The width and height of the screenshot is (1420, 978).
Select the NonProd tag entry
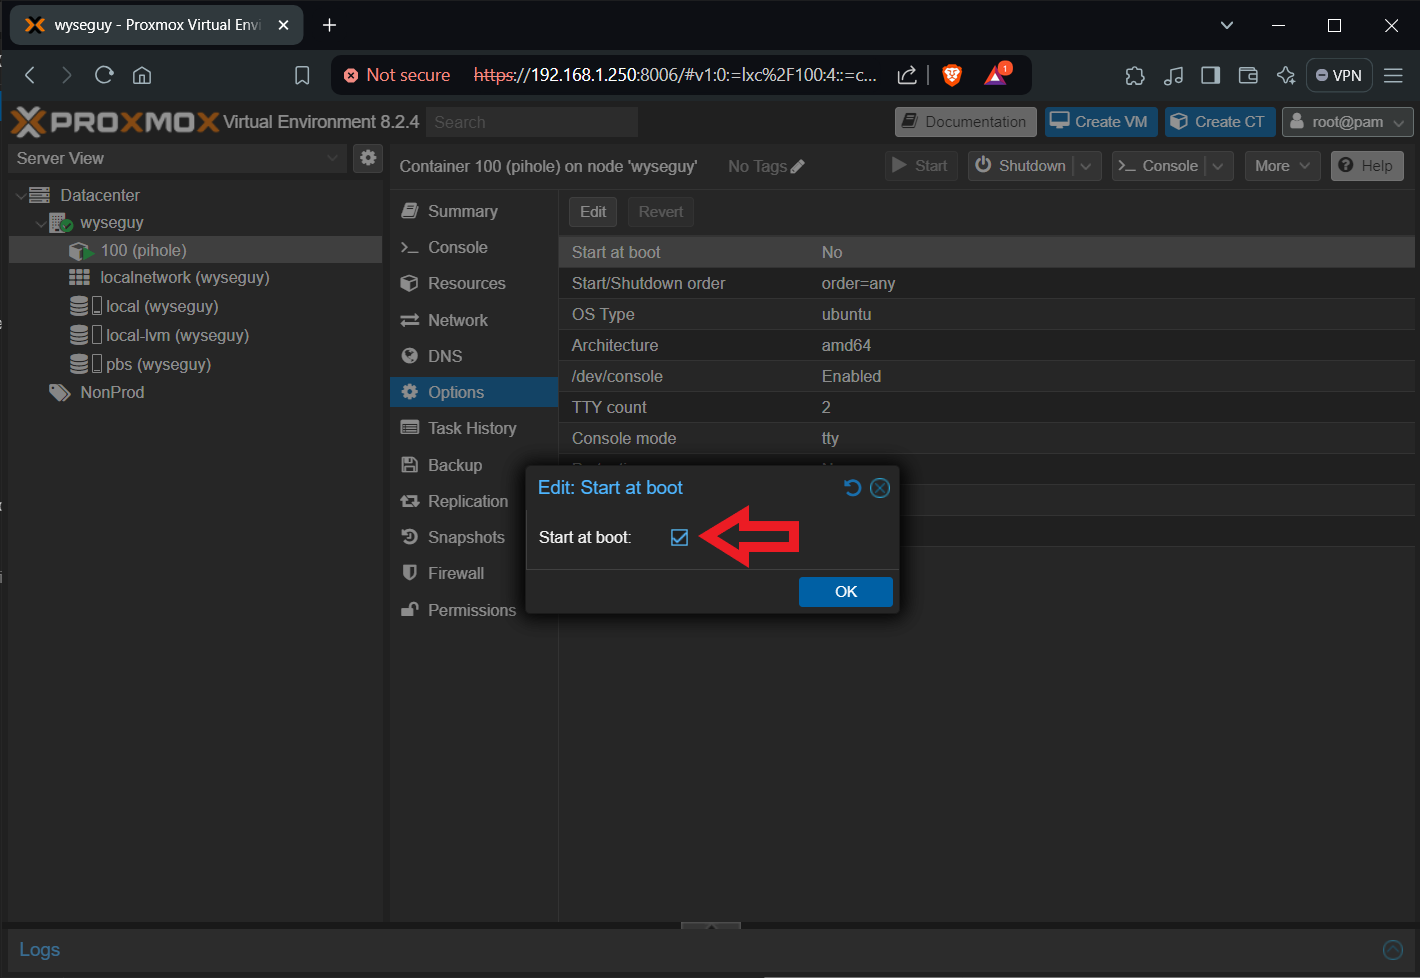(x=112, y=392)
